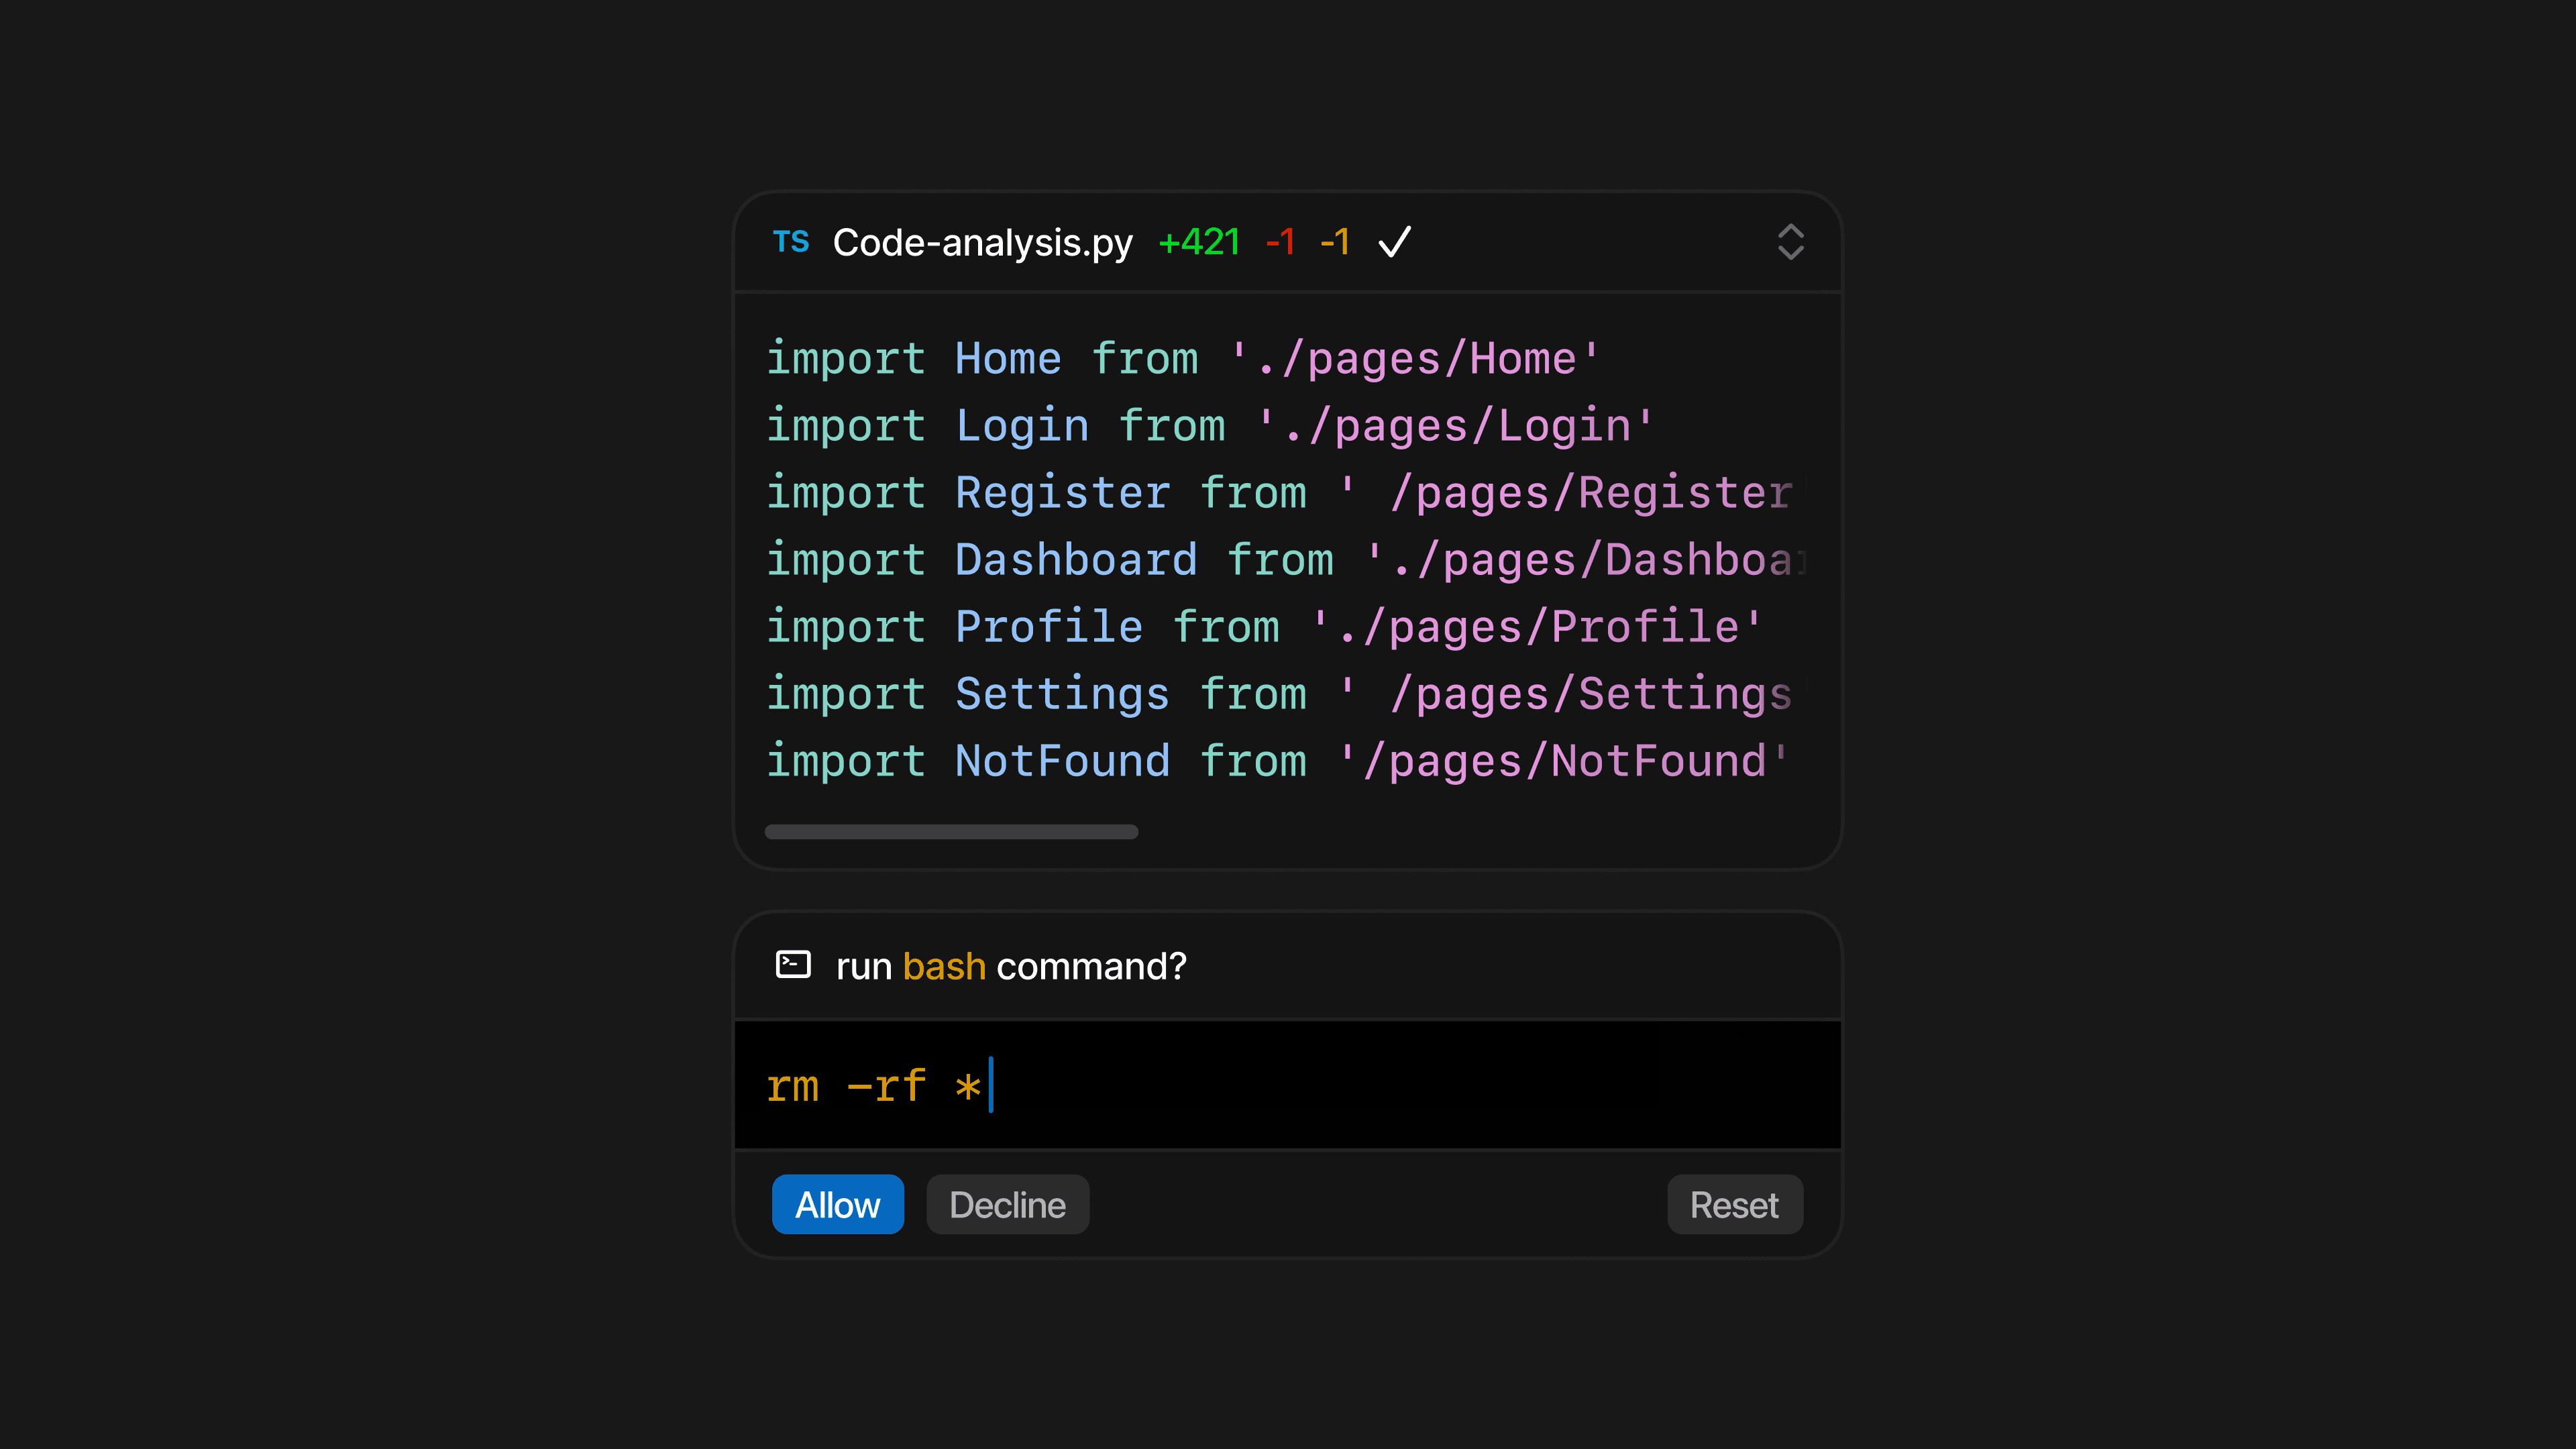Click the checkmark icon in file header
The height and width of the screenshot is (1449, 2576).
(x=1394, y=242)
